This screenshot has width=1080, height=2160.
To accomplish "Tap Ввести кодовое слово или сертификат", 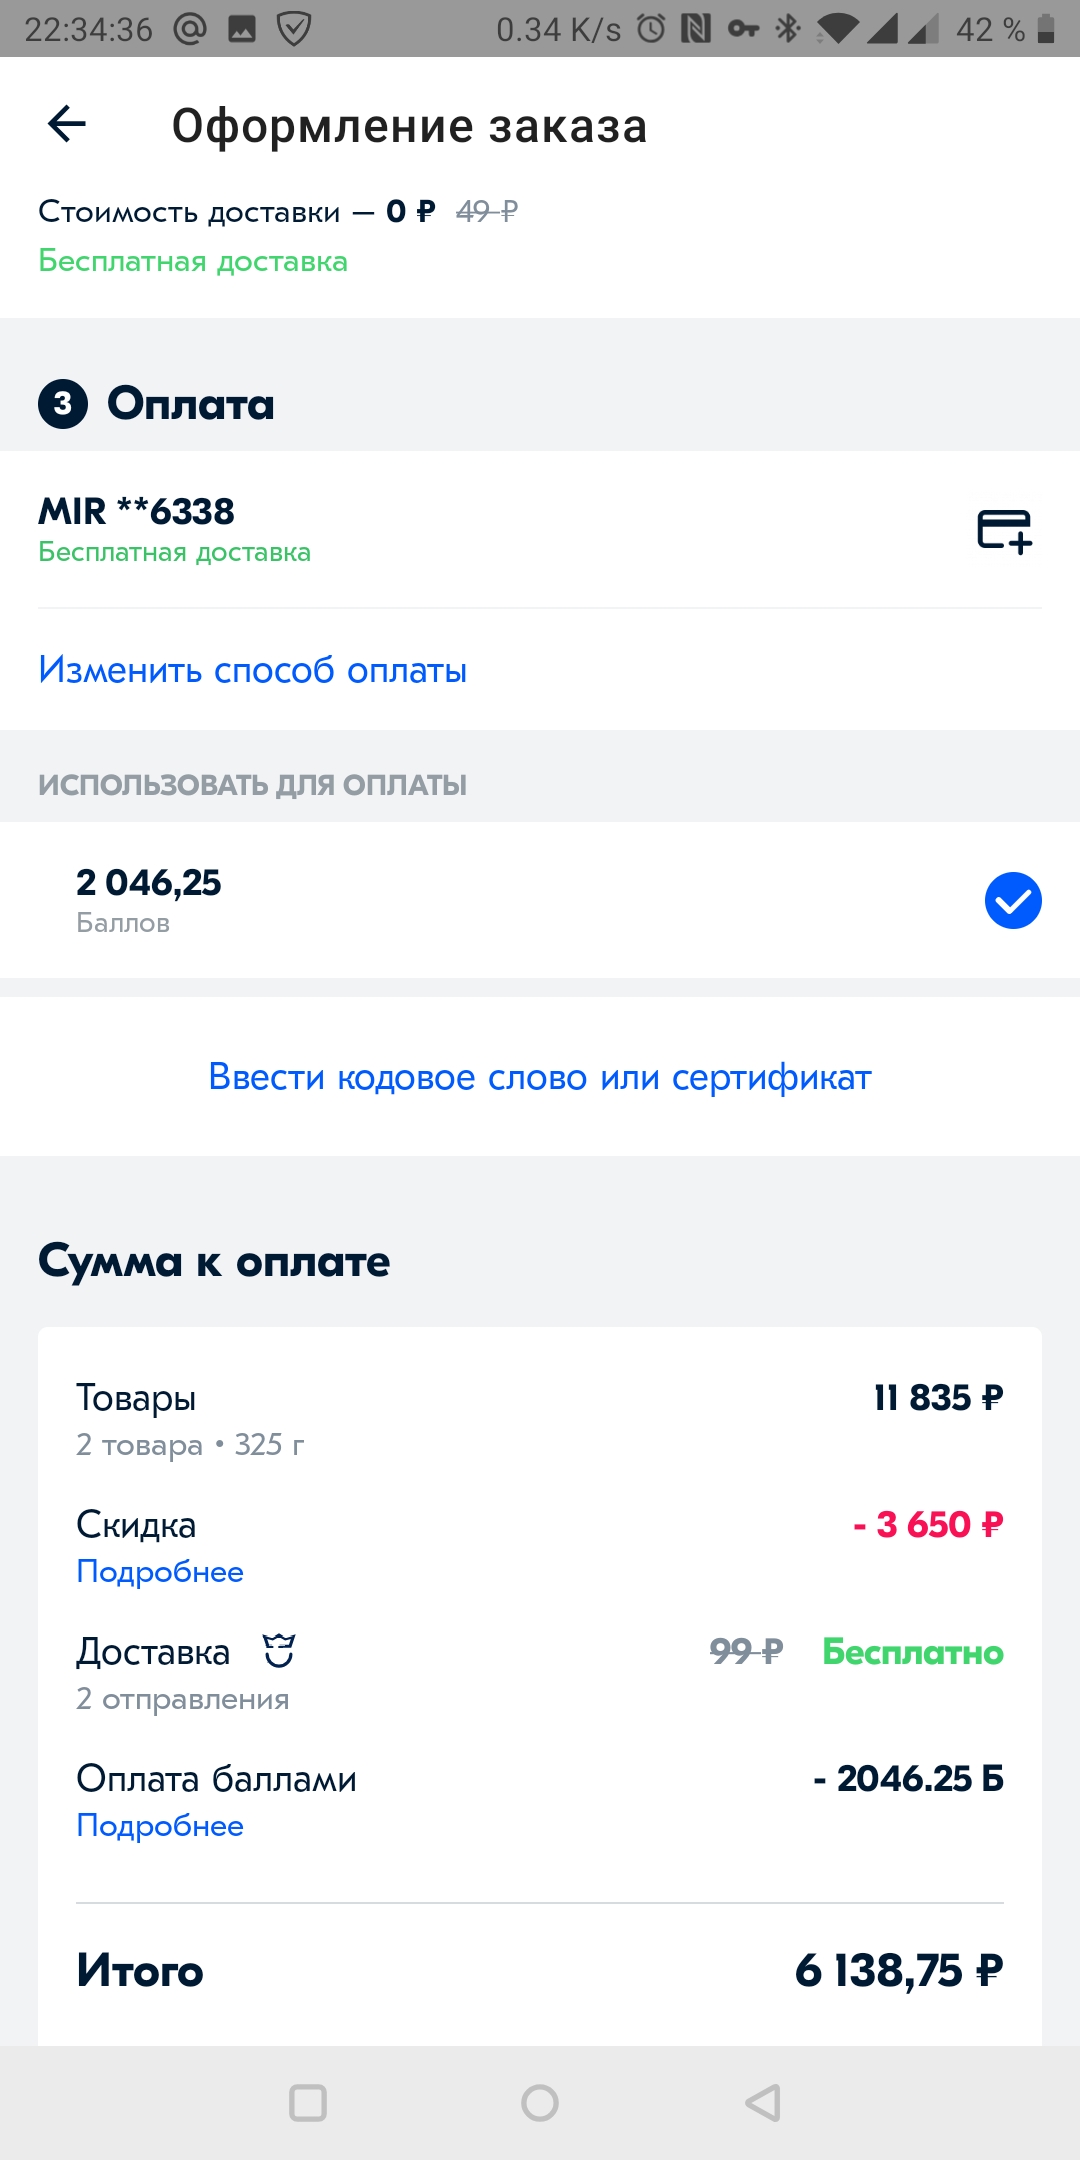I will (x=540, y=1077).
